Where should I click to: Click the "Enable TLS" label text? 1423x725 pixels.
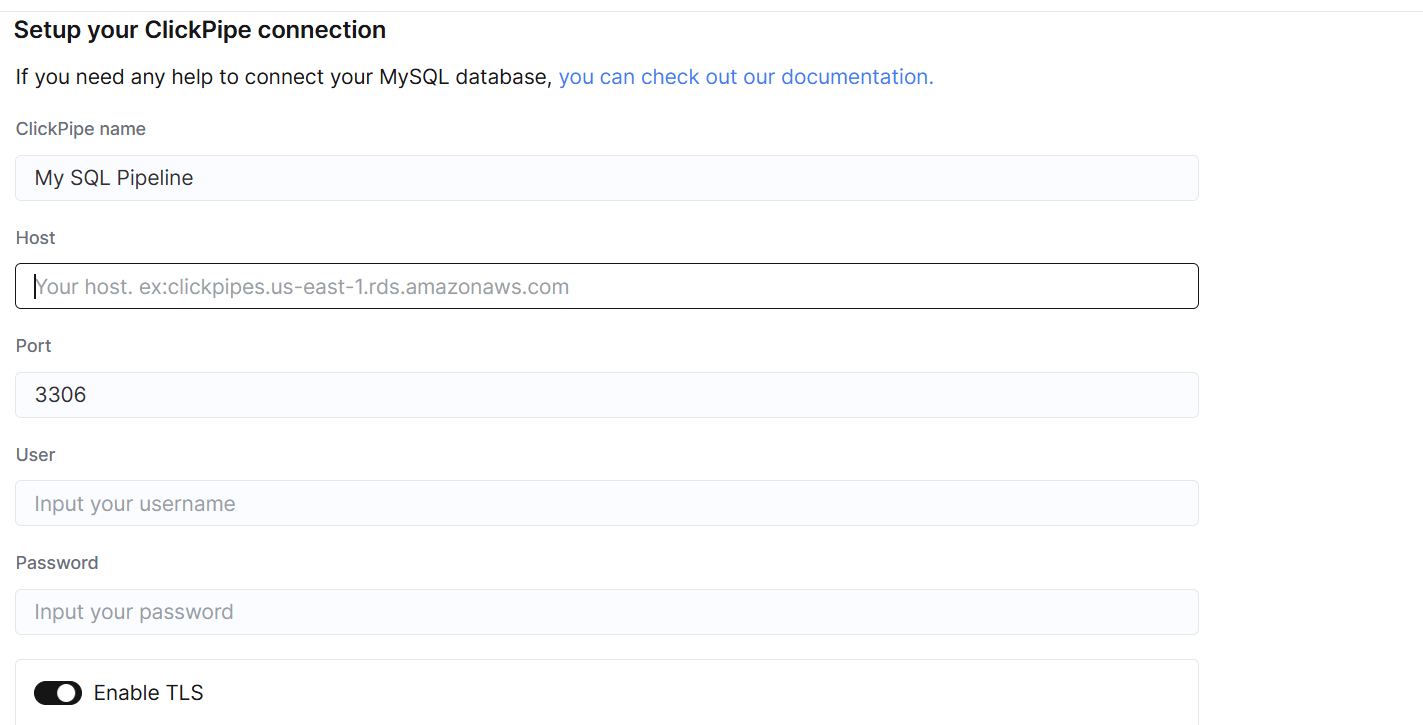coord(149,693)
